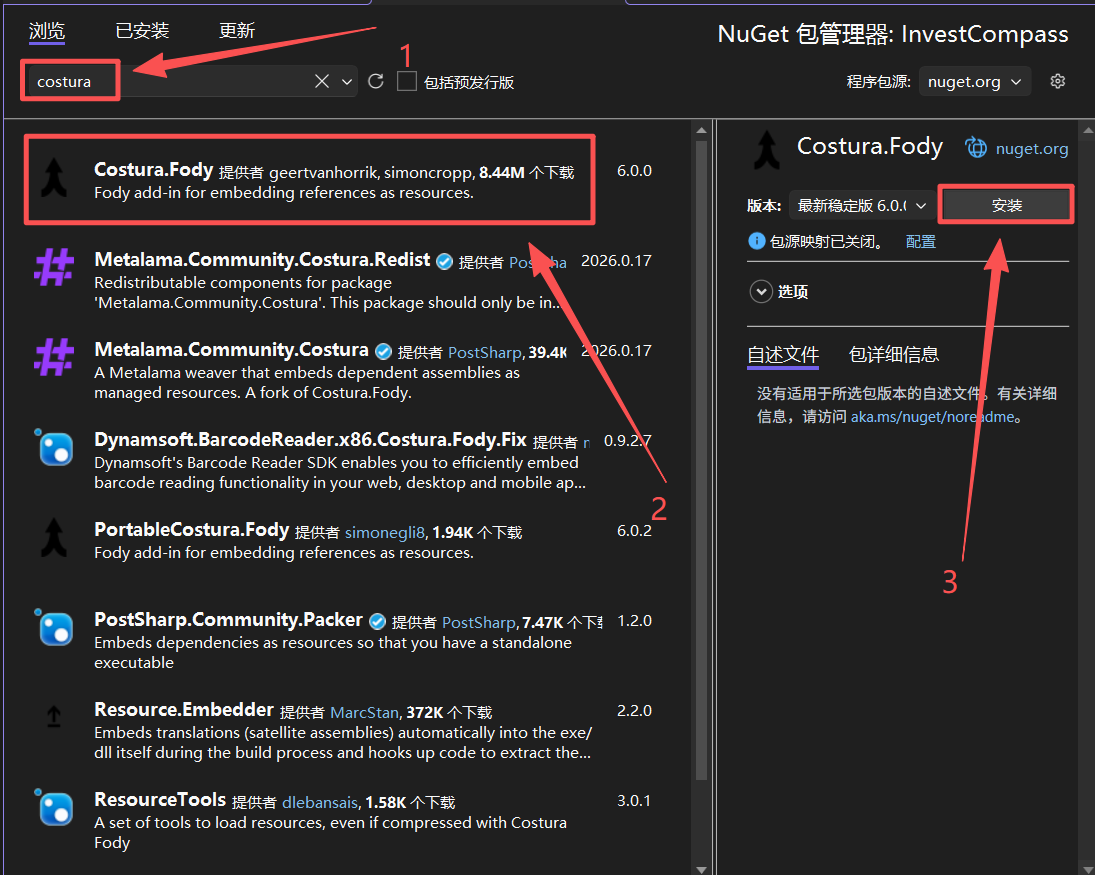Open the aka.ms/nuget/noreadme link
Image resolution: width=1095 pixels, height=875 pixels.
[x=932, y=417]
